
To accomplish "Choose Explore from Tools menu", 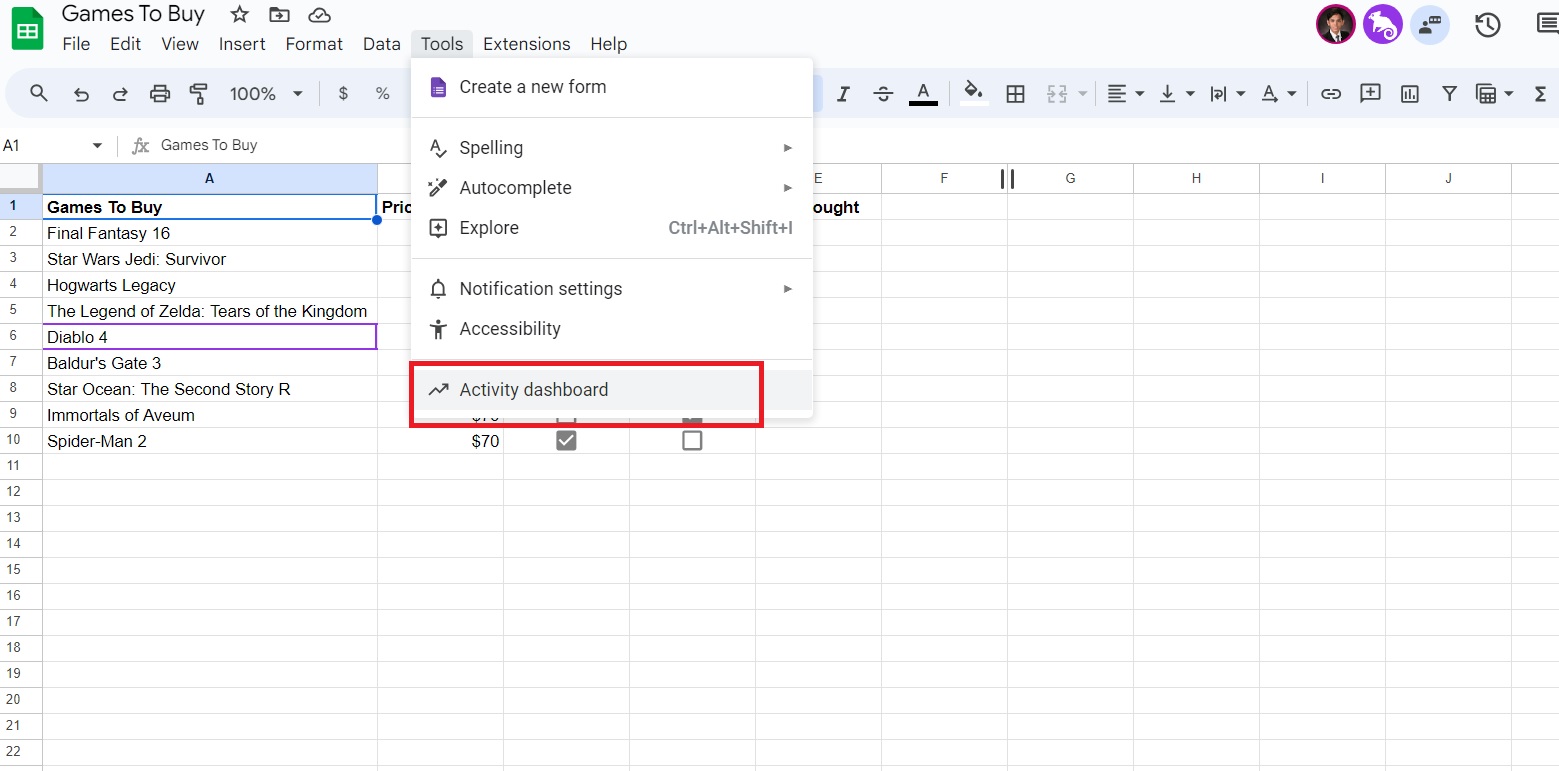I will tap(612, 228).
